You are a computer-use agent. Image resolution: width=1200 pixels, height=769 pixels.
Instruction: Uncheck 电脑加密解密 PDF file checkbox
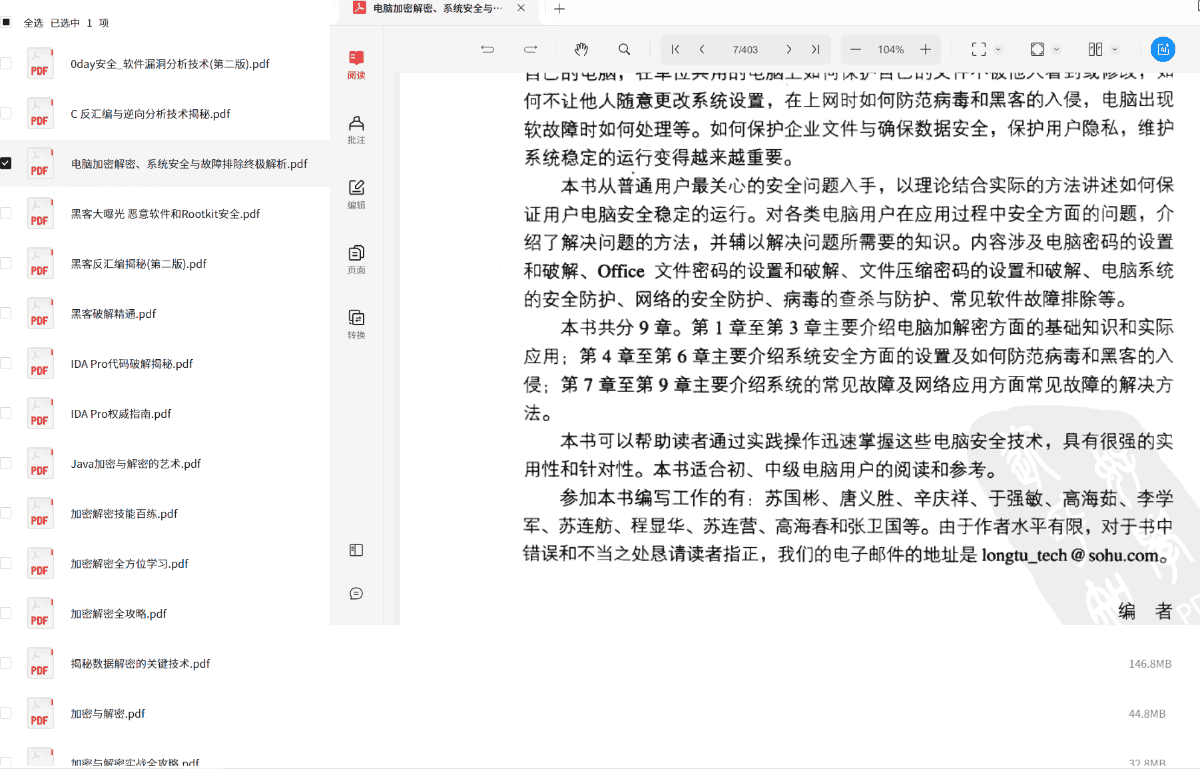point(6,163)
